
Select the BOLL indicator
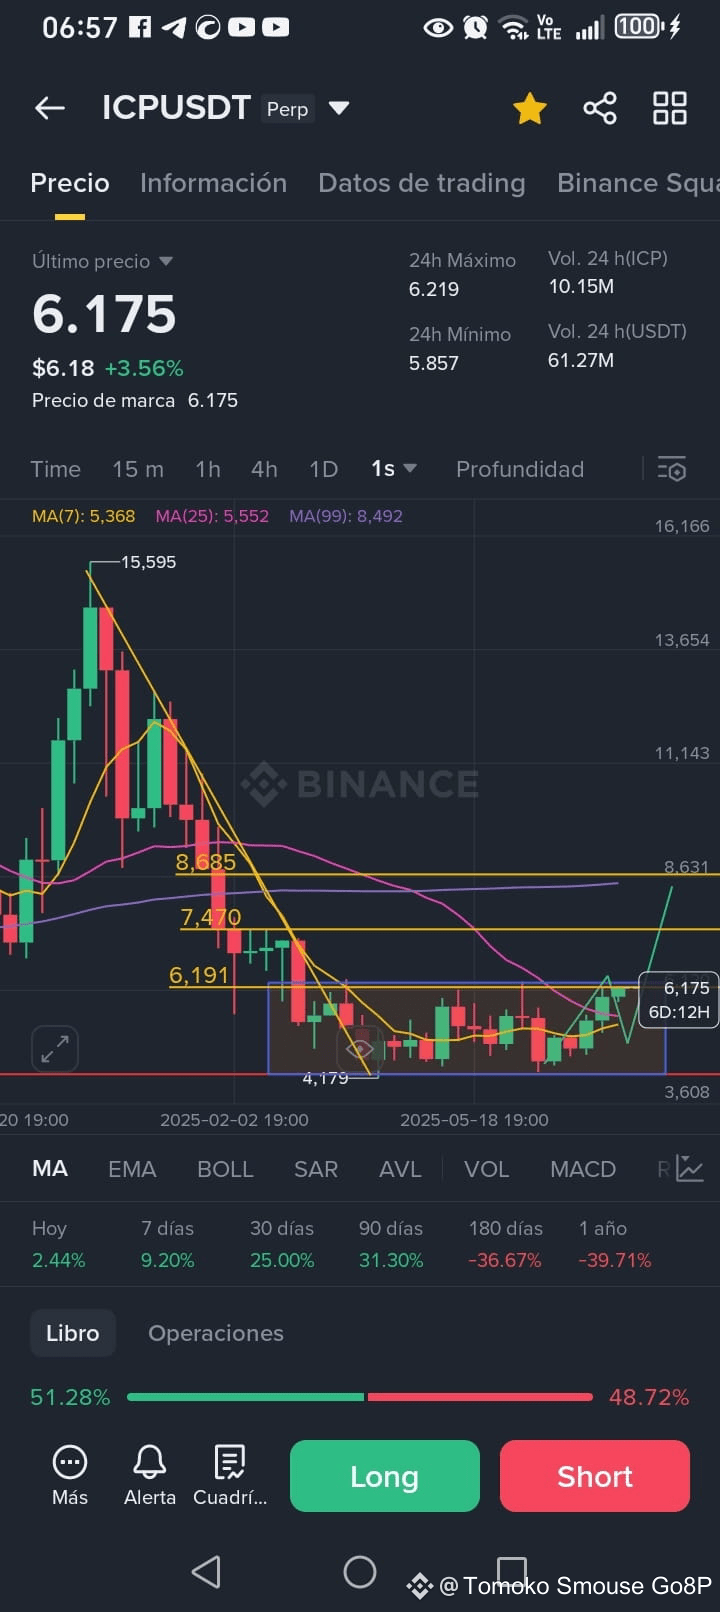coord(225,1169)
